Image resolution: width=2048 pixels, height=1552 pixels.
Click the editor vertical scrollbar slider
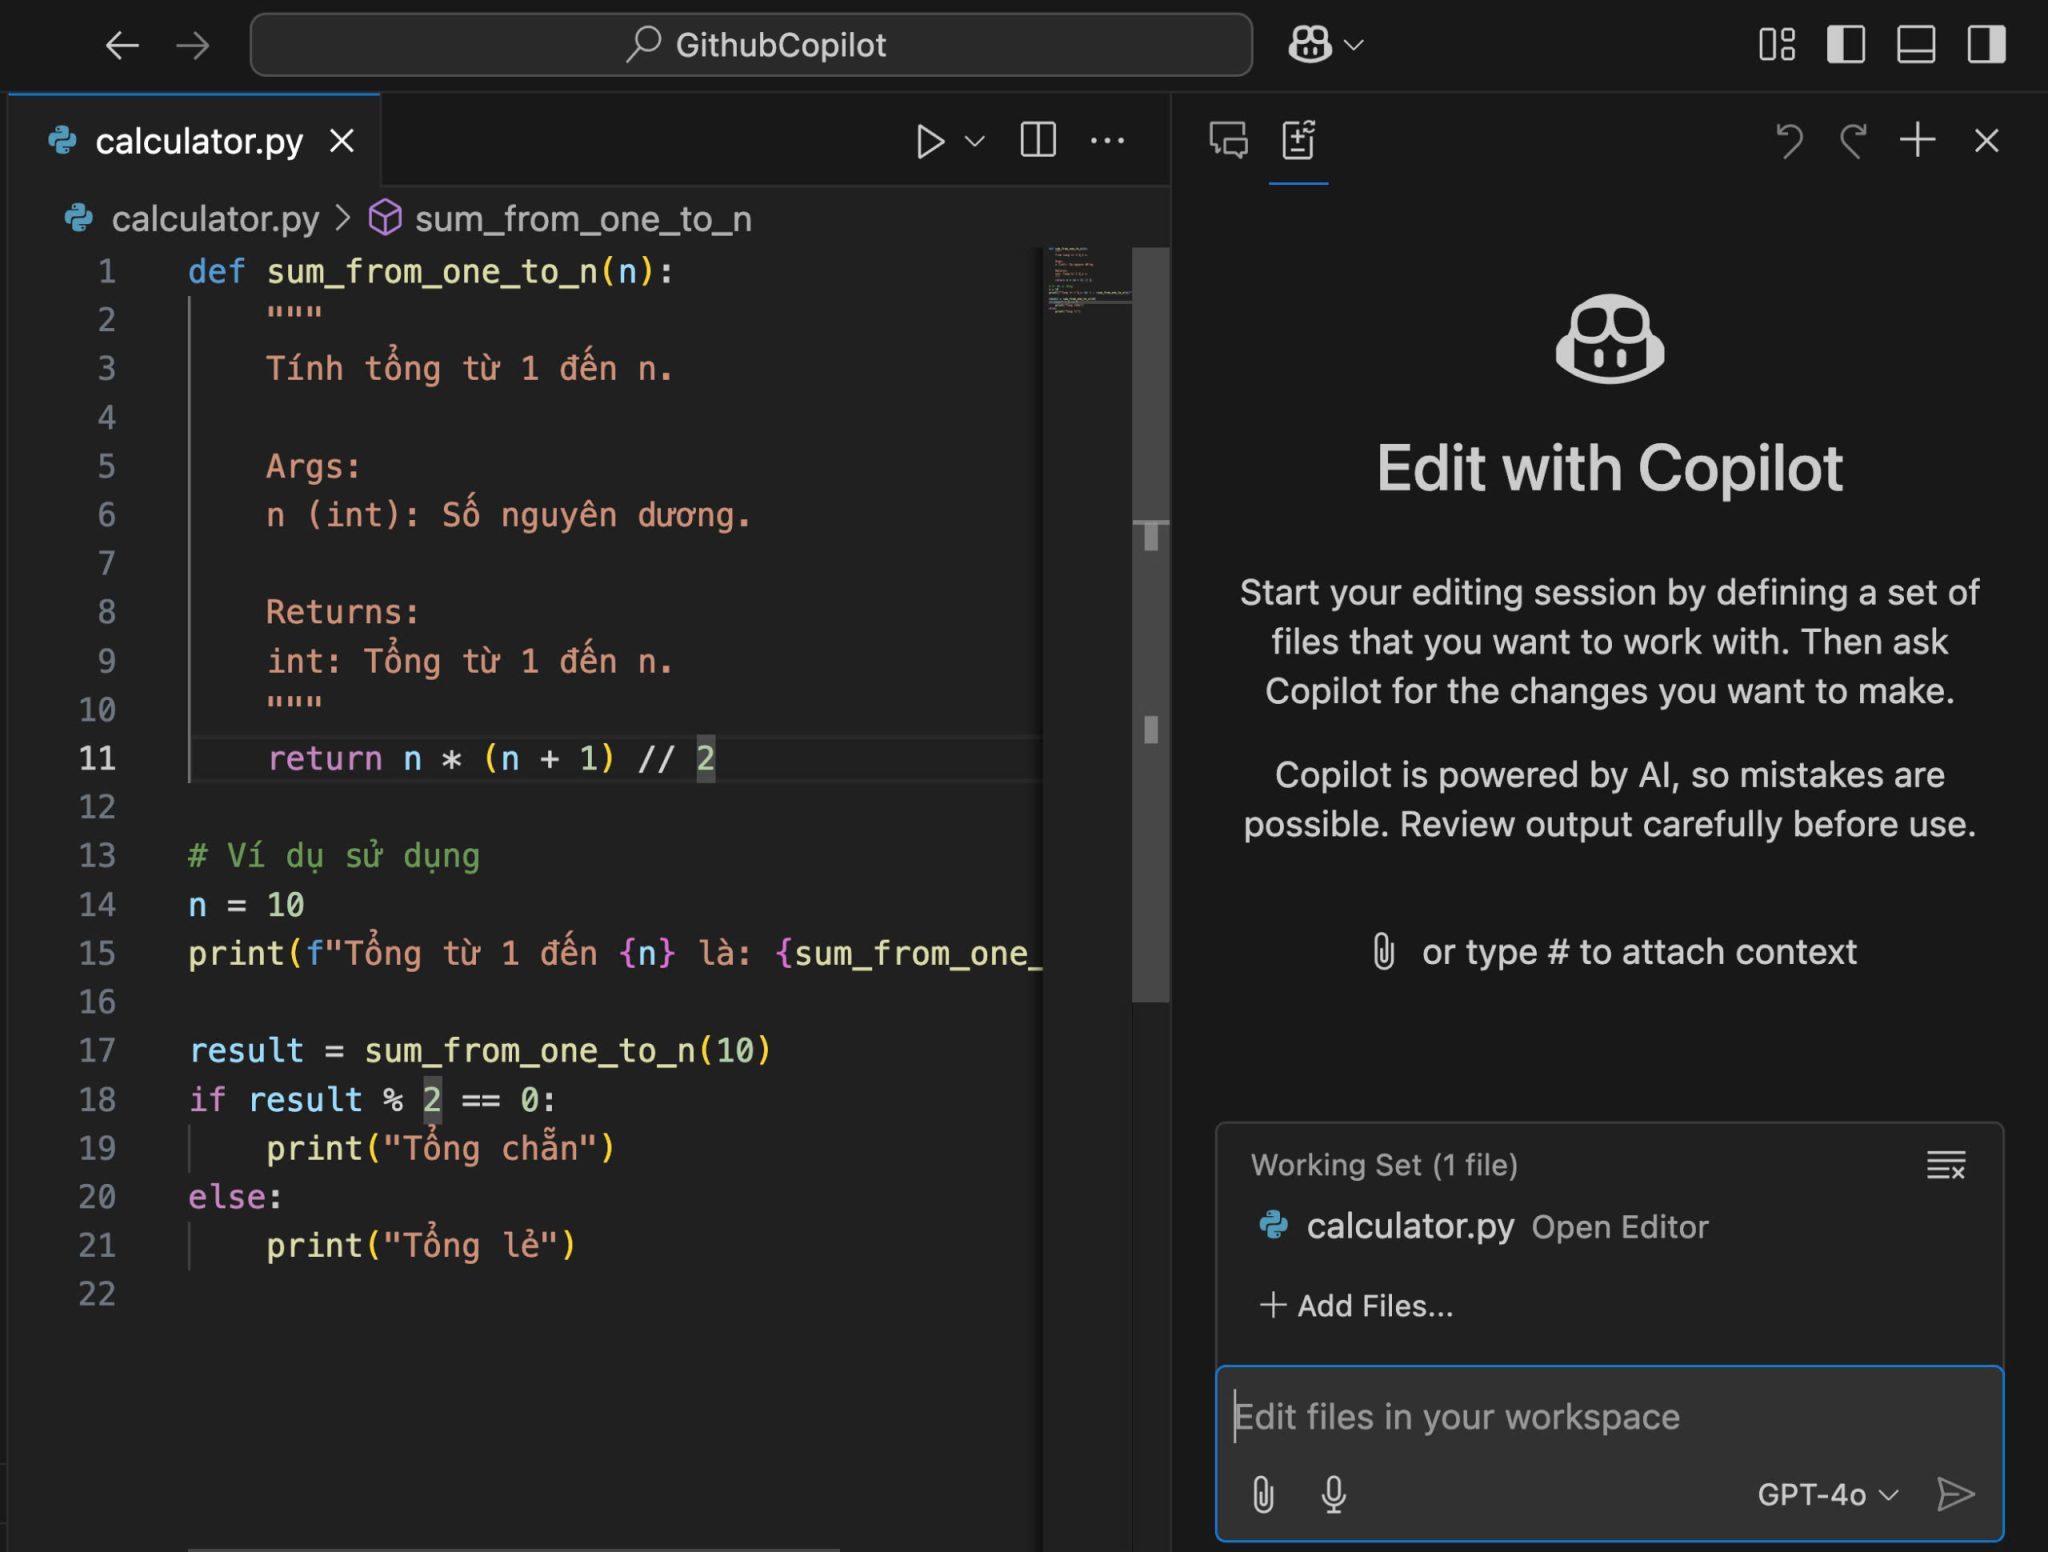[x=1150, y=624]
